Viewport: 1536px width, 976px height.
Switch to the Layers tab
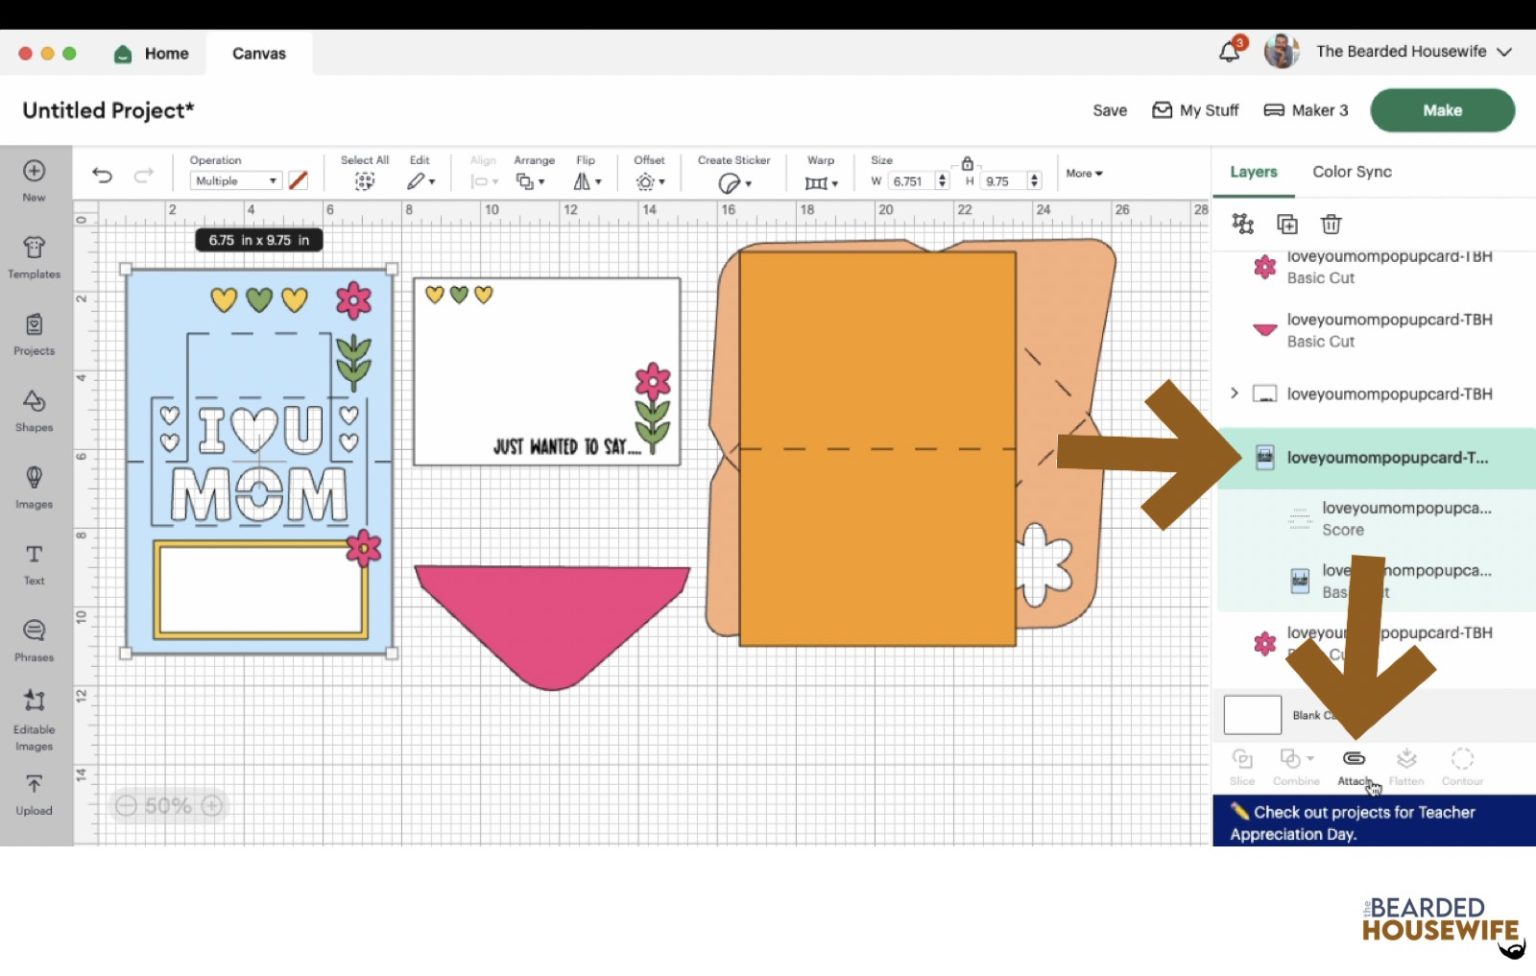(x=1253, y=172)
